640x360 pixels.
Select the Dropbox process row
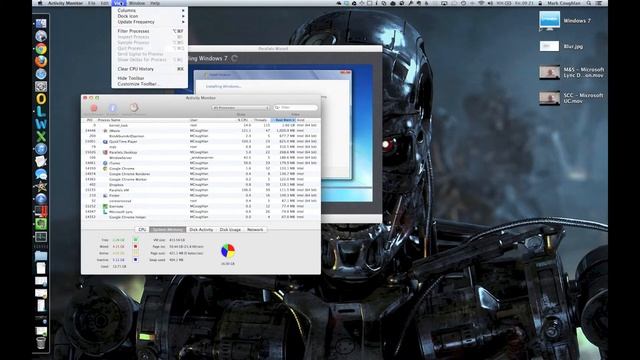point(200,184)
